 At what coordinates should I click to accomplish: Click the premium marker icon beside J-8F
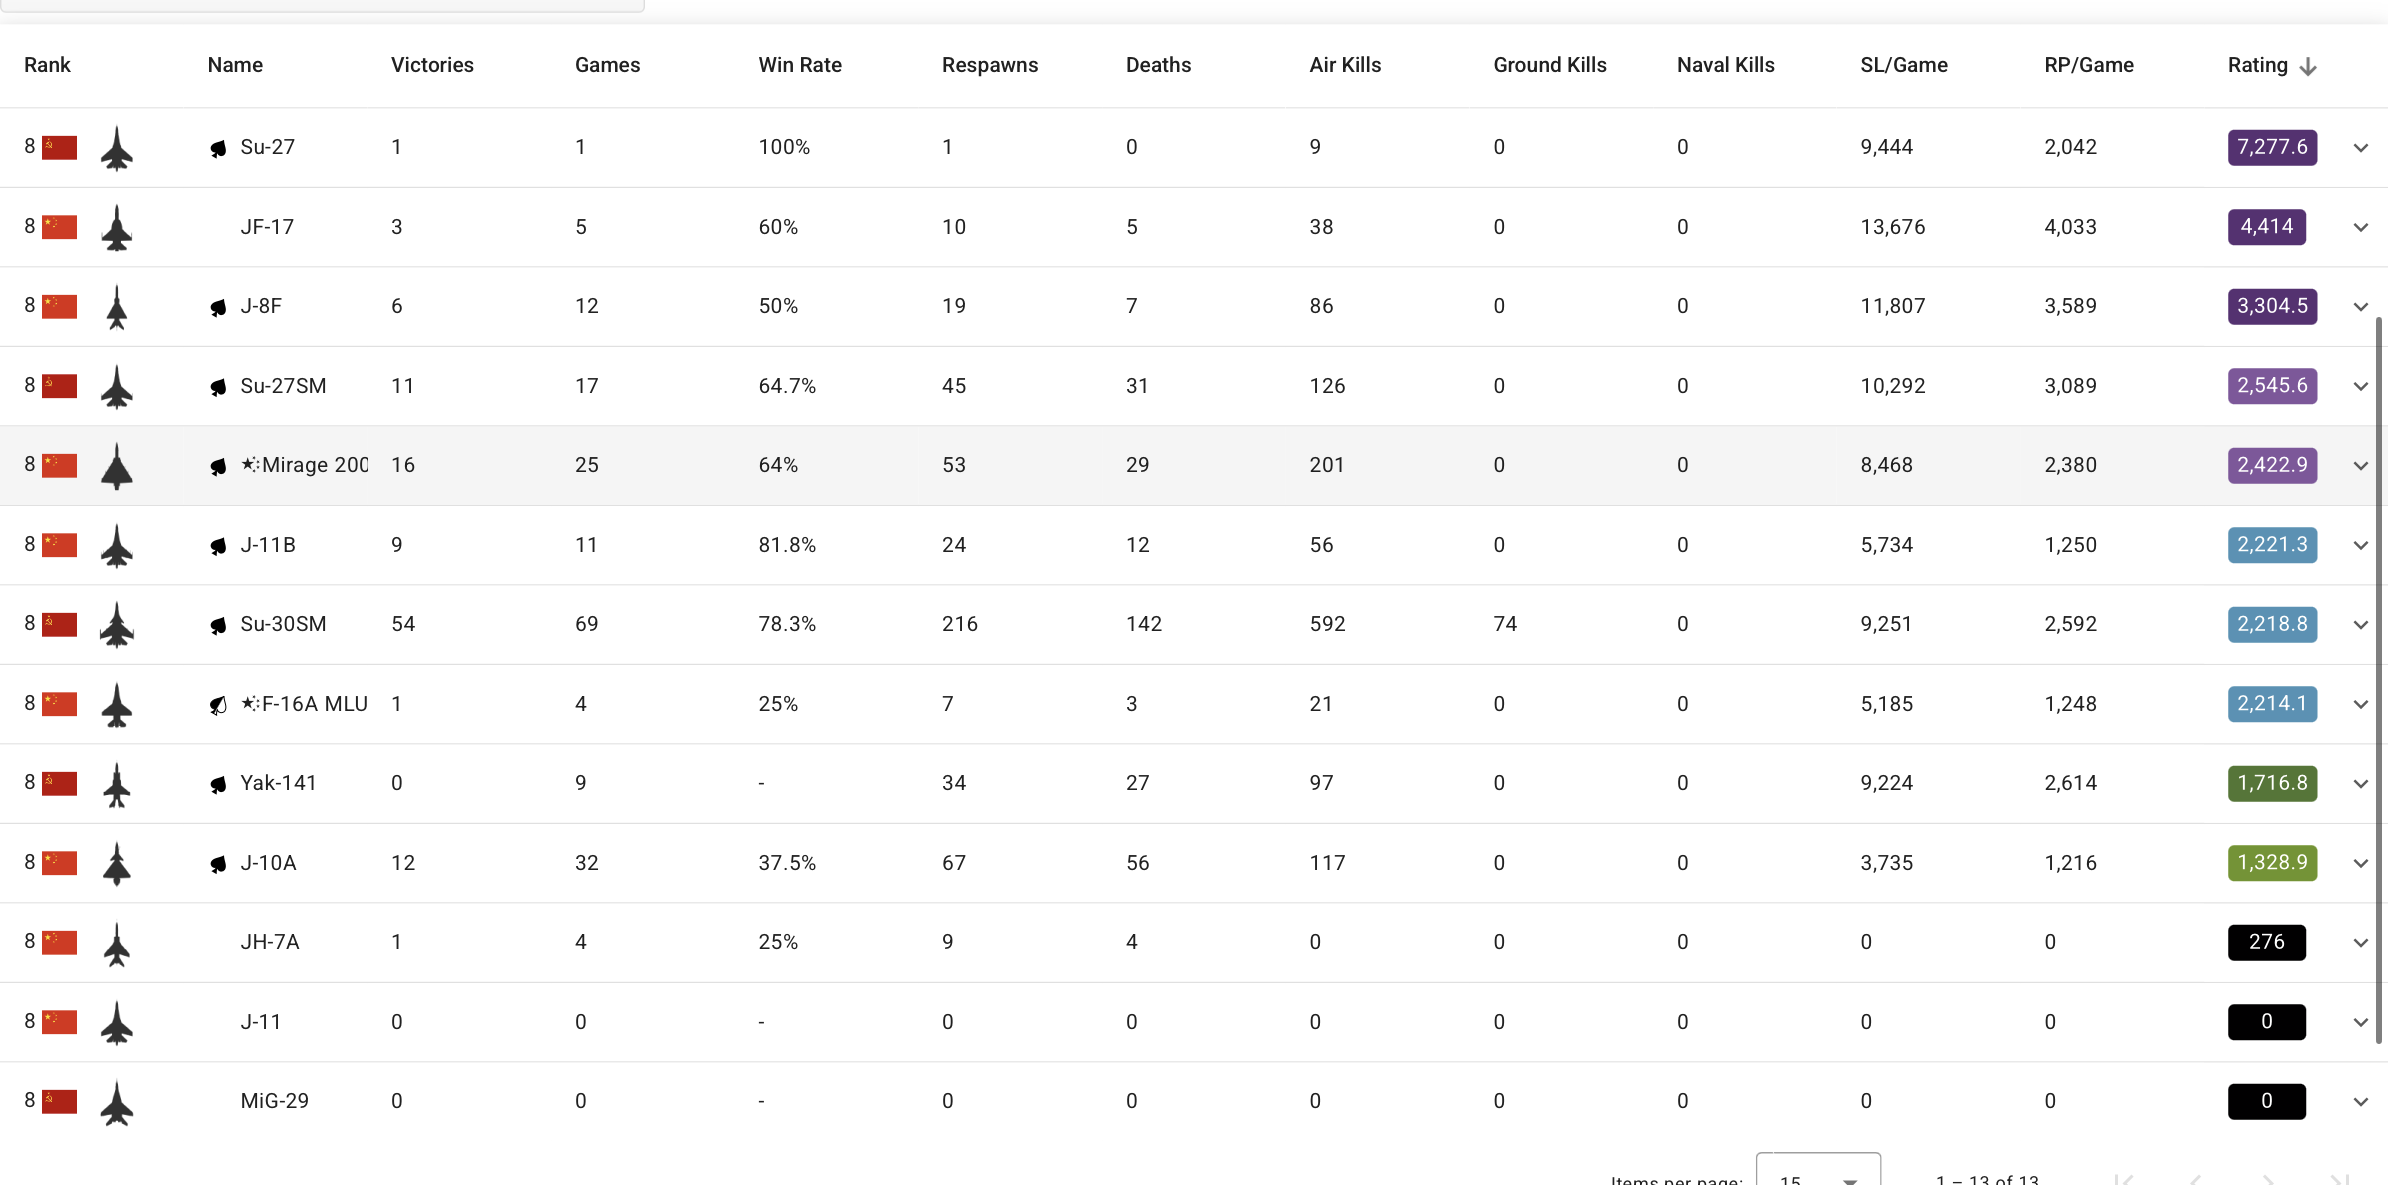(218, 307)
